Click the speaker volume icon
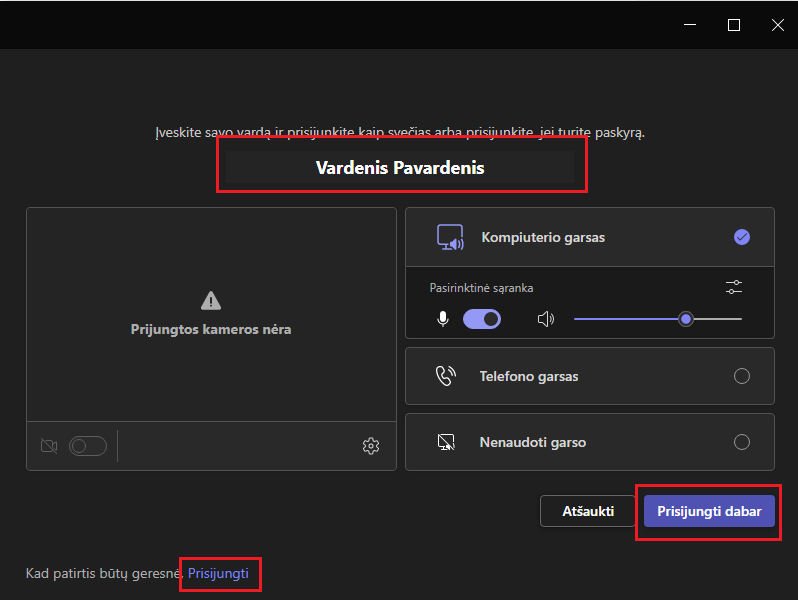798x600 pixels. [545, 319]
